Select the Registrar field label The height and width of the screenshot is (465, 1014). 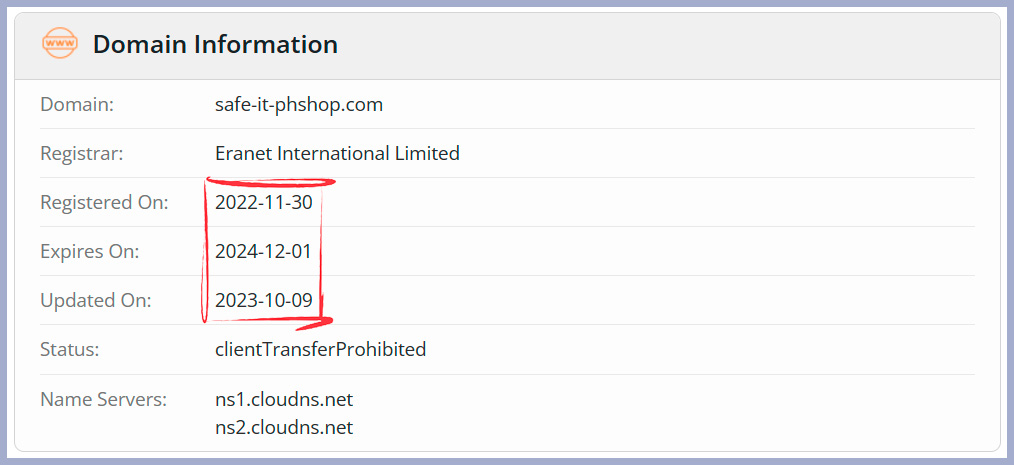click(81, 153)
